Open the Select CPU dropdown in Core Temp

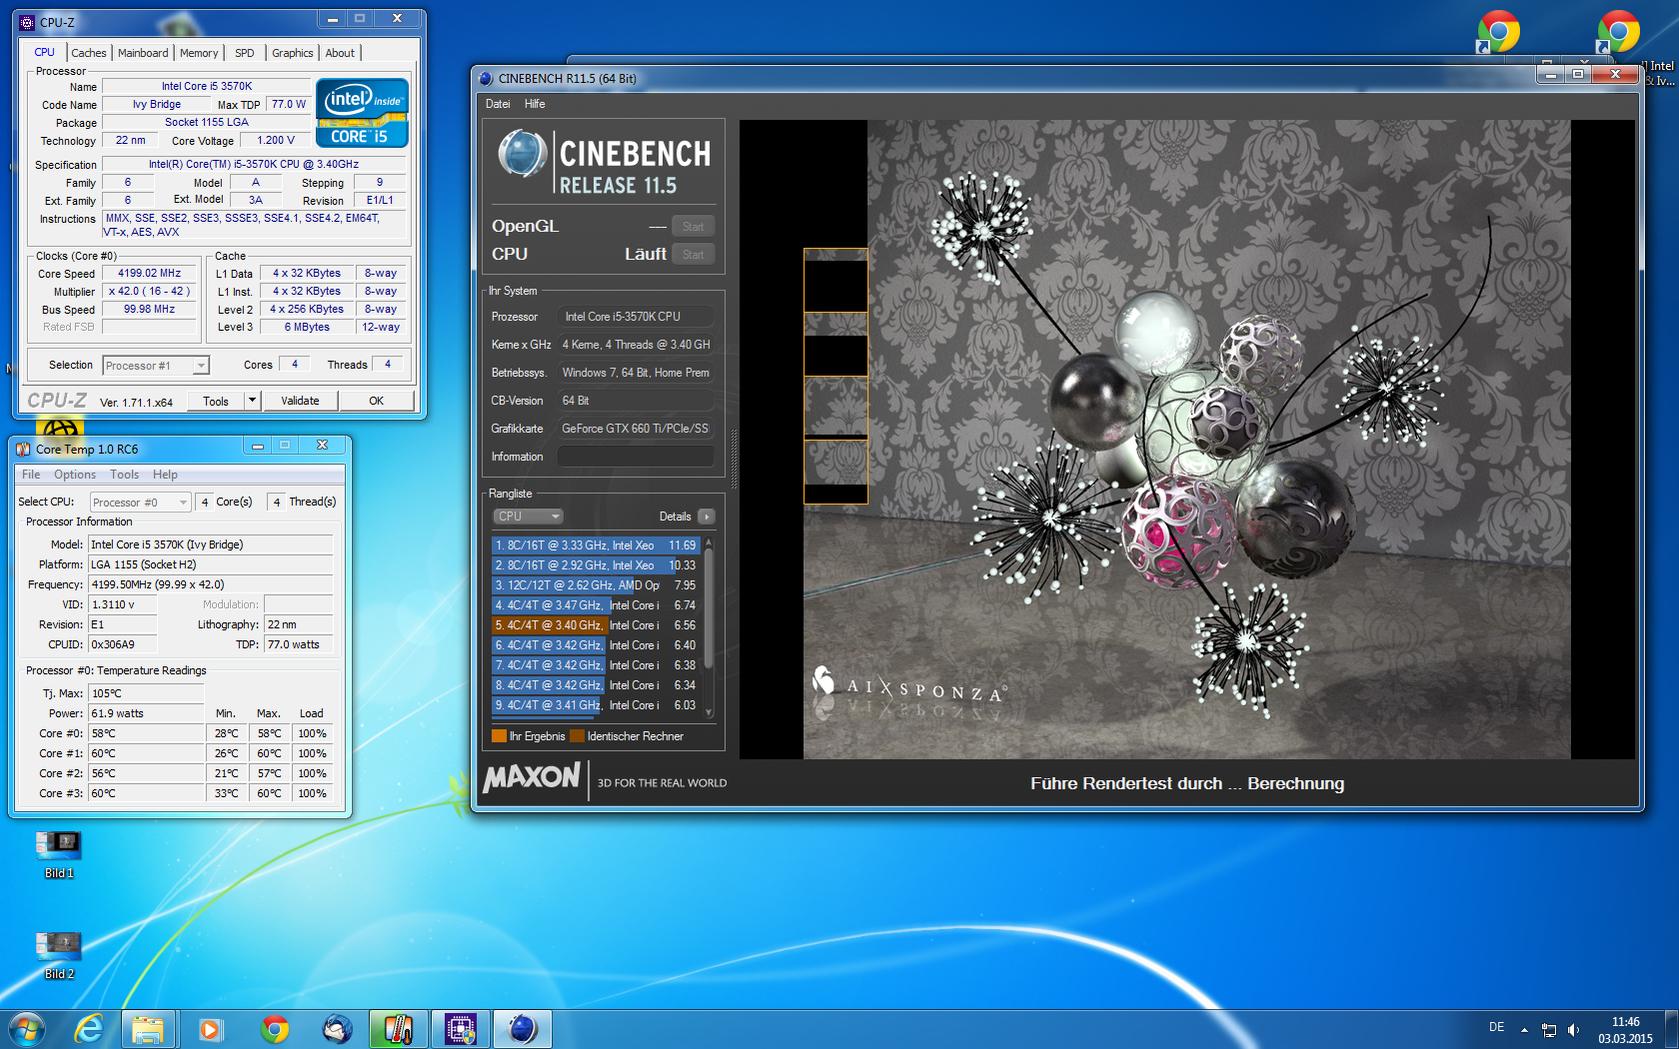click(x=140, y=502)
